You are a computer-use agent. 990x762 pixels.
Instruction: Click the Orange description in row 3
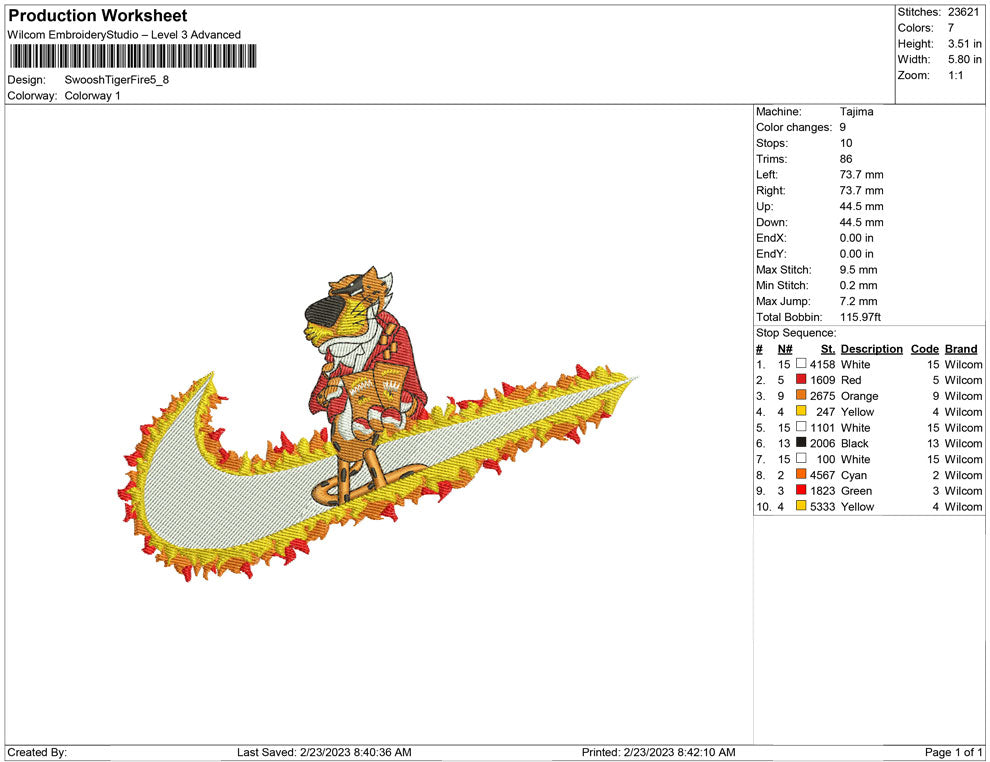(860, 396)
